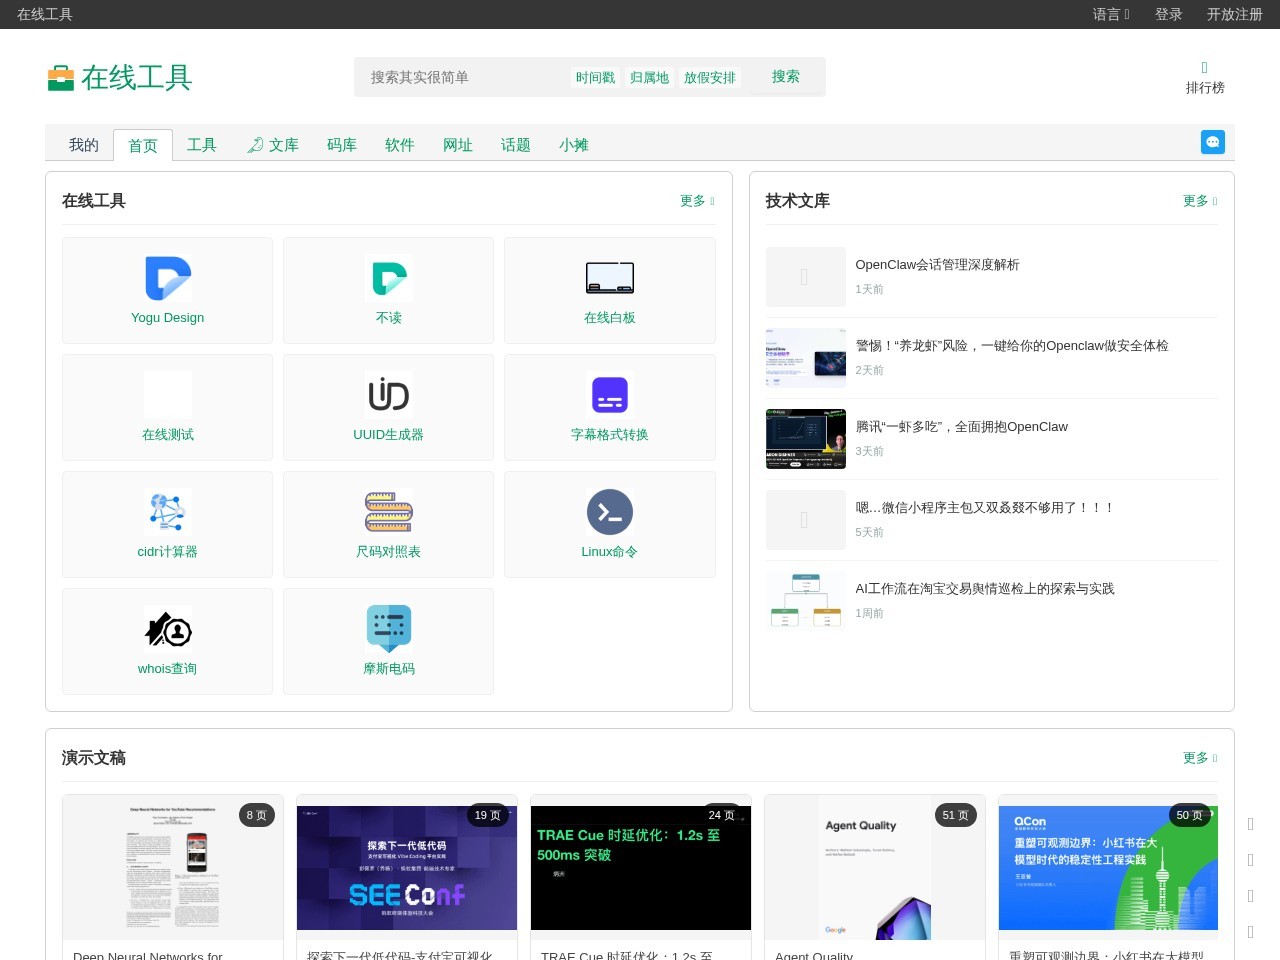Switch to the 工具 tab
The height and width of the screenshot is (960, 1280).
tap(202, 145)
